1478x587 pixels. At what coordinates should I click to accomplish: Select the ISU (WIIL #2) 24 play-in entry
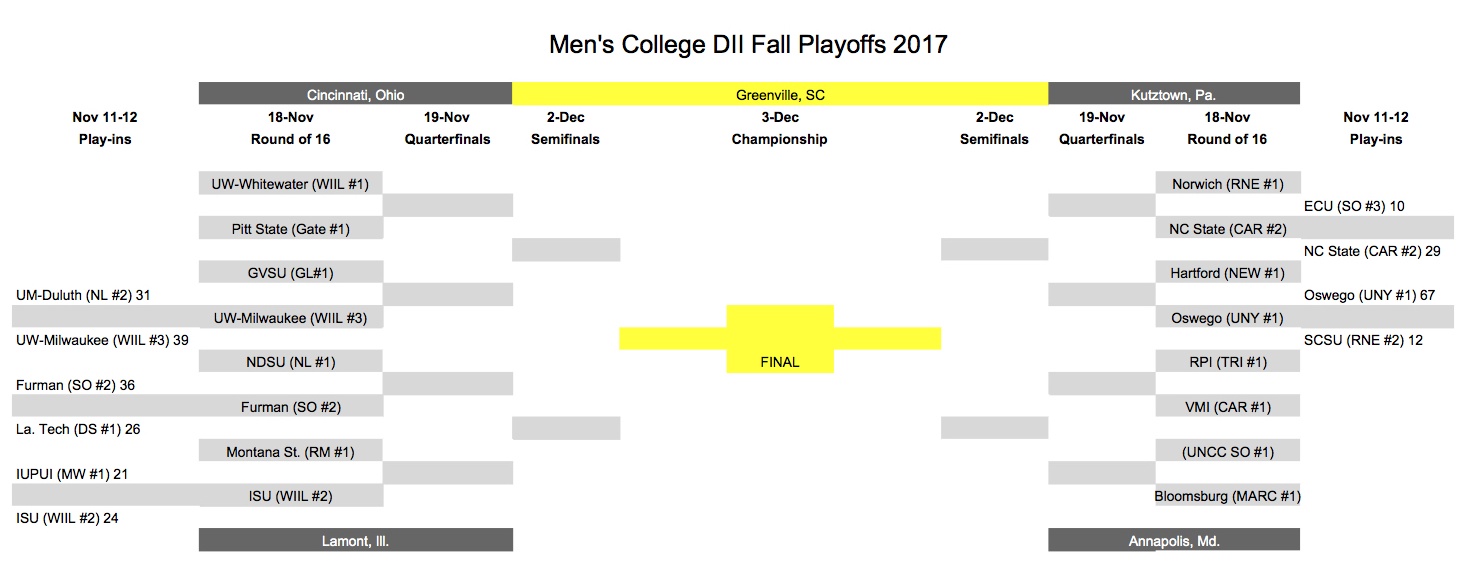pyautogui.click(x=68, y=518)
